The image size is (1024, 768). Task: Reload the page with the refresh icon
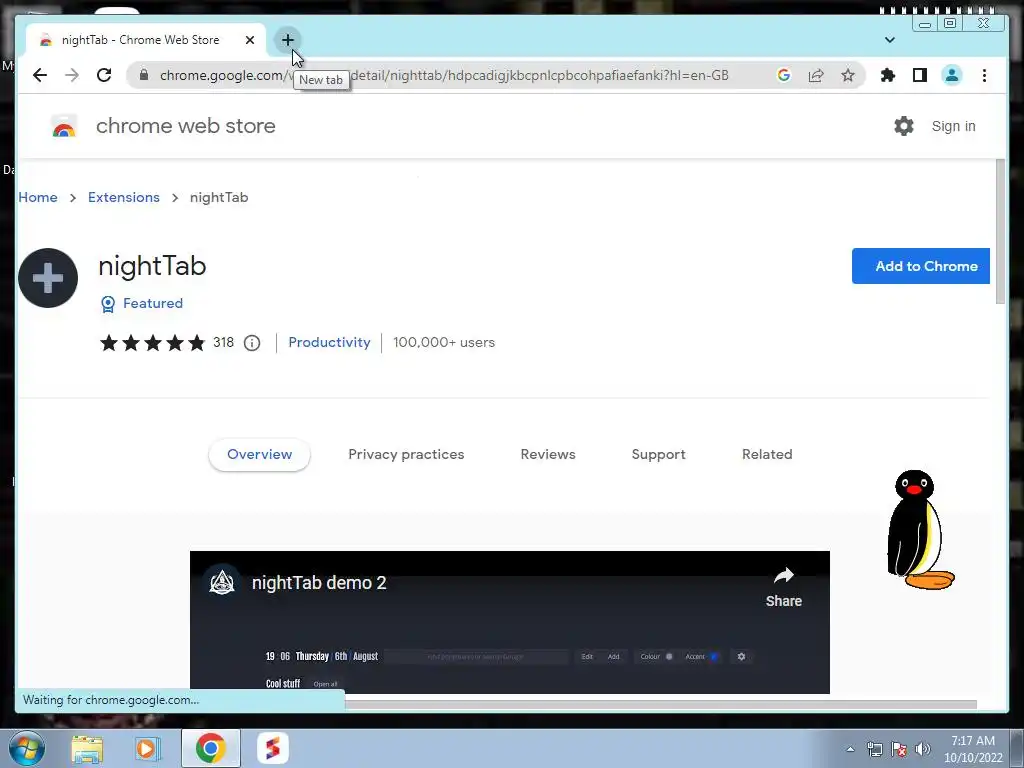click(104, 75)
